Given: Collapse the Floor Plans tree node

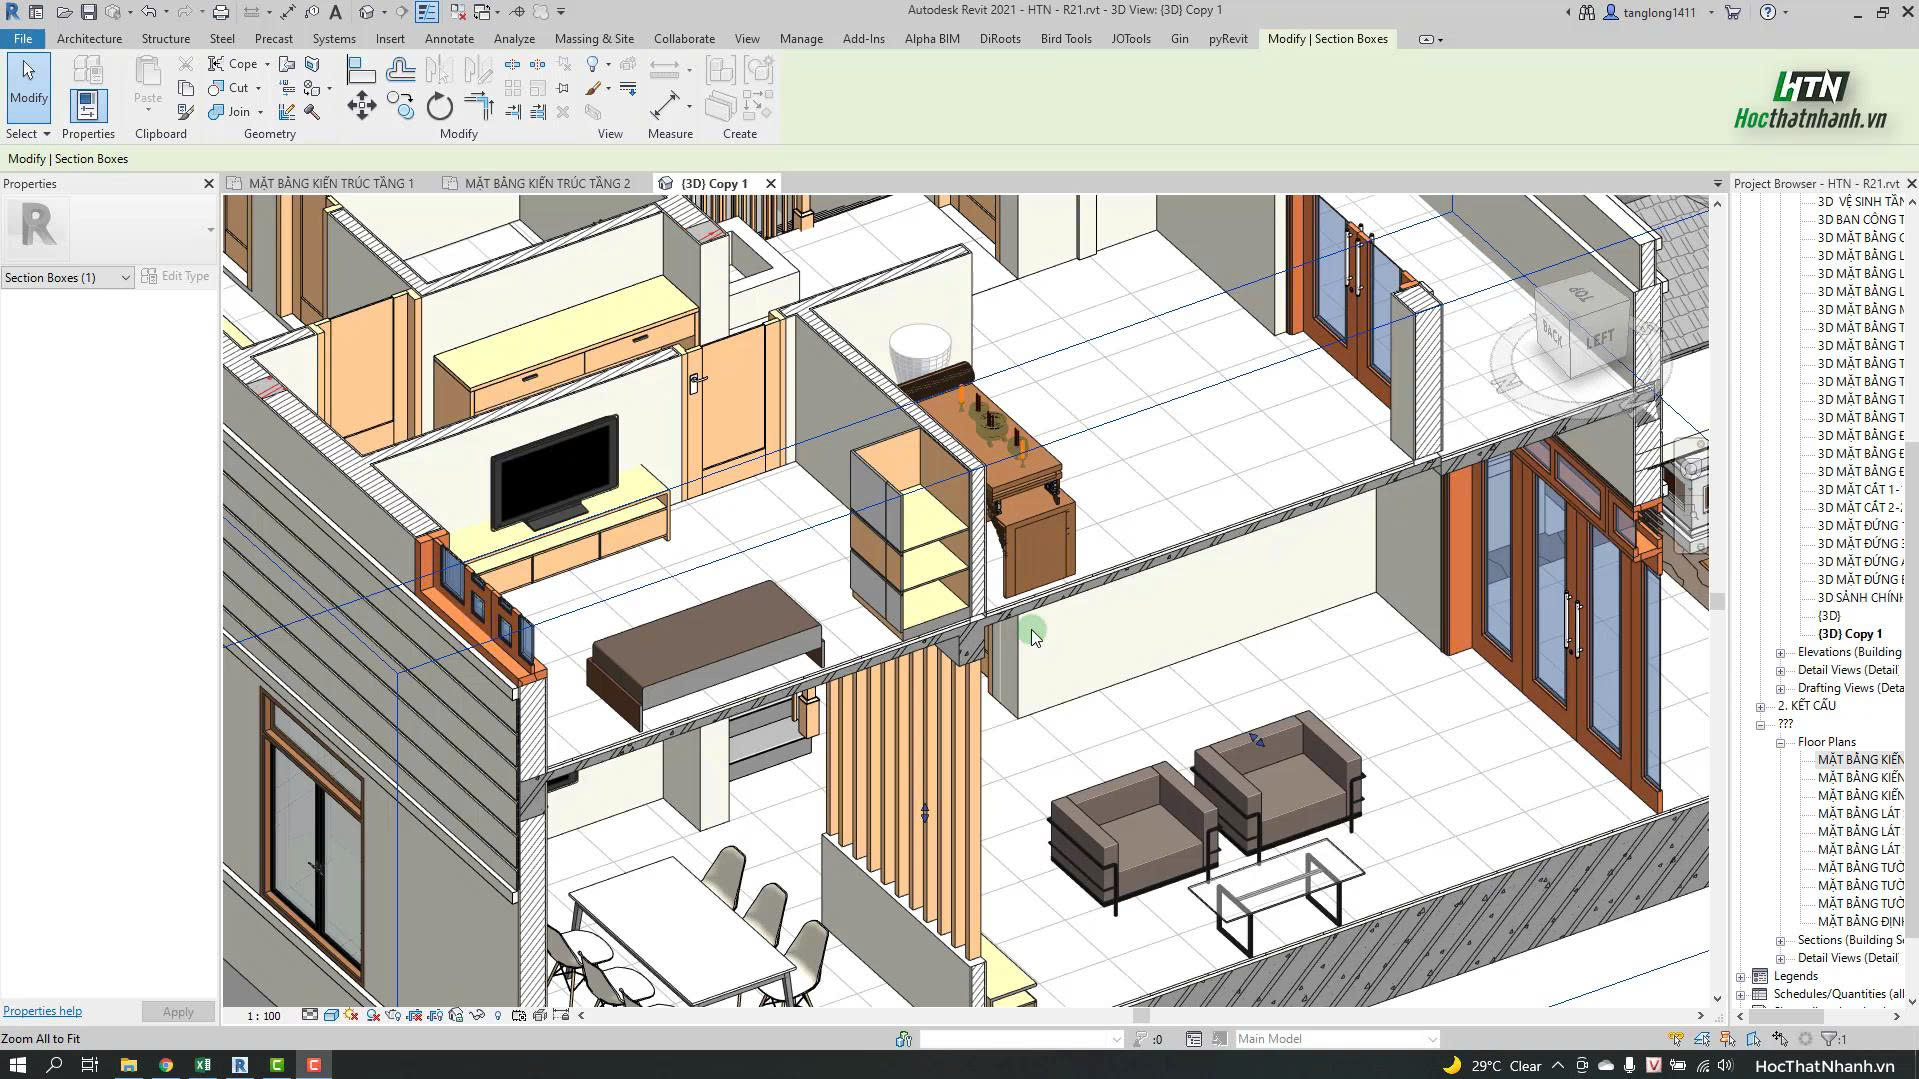Looking at the screenshot, I should click(1780, 743).
